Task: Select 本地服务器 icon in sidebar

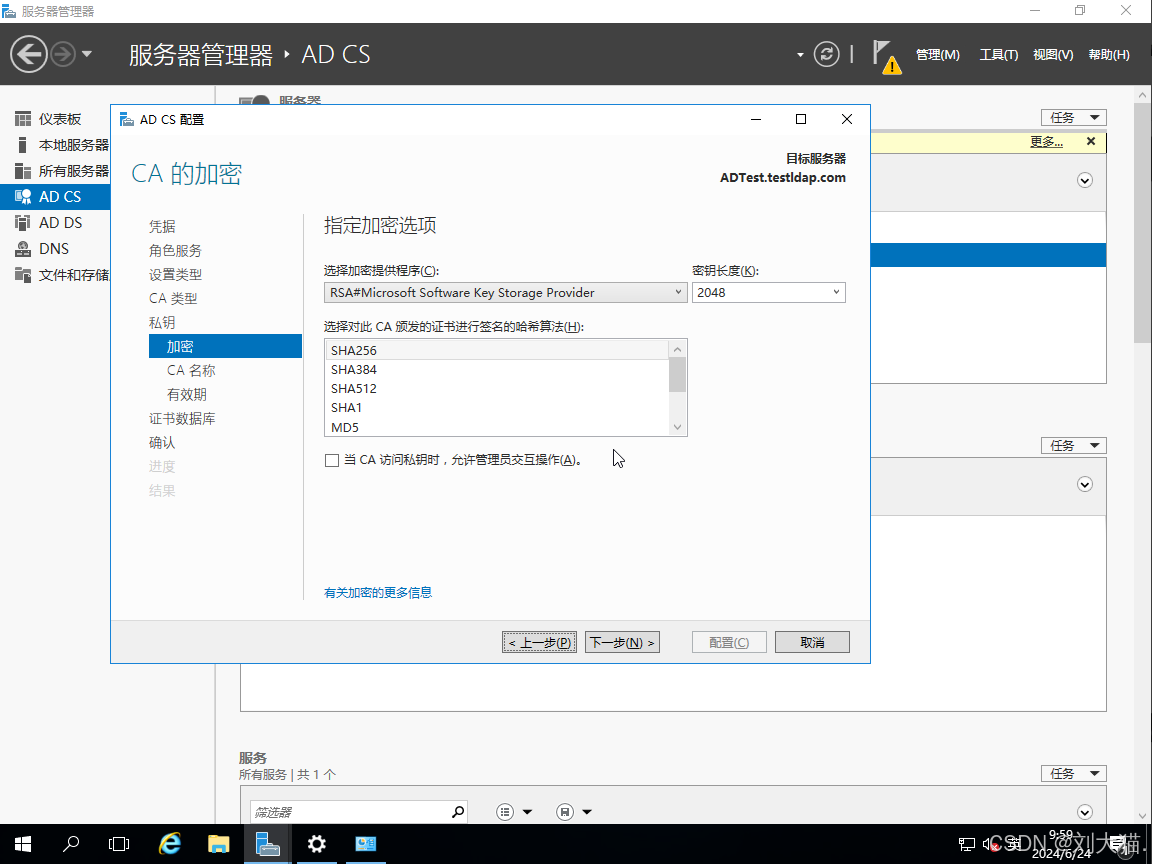Action: click(23, 145)
